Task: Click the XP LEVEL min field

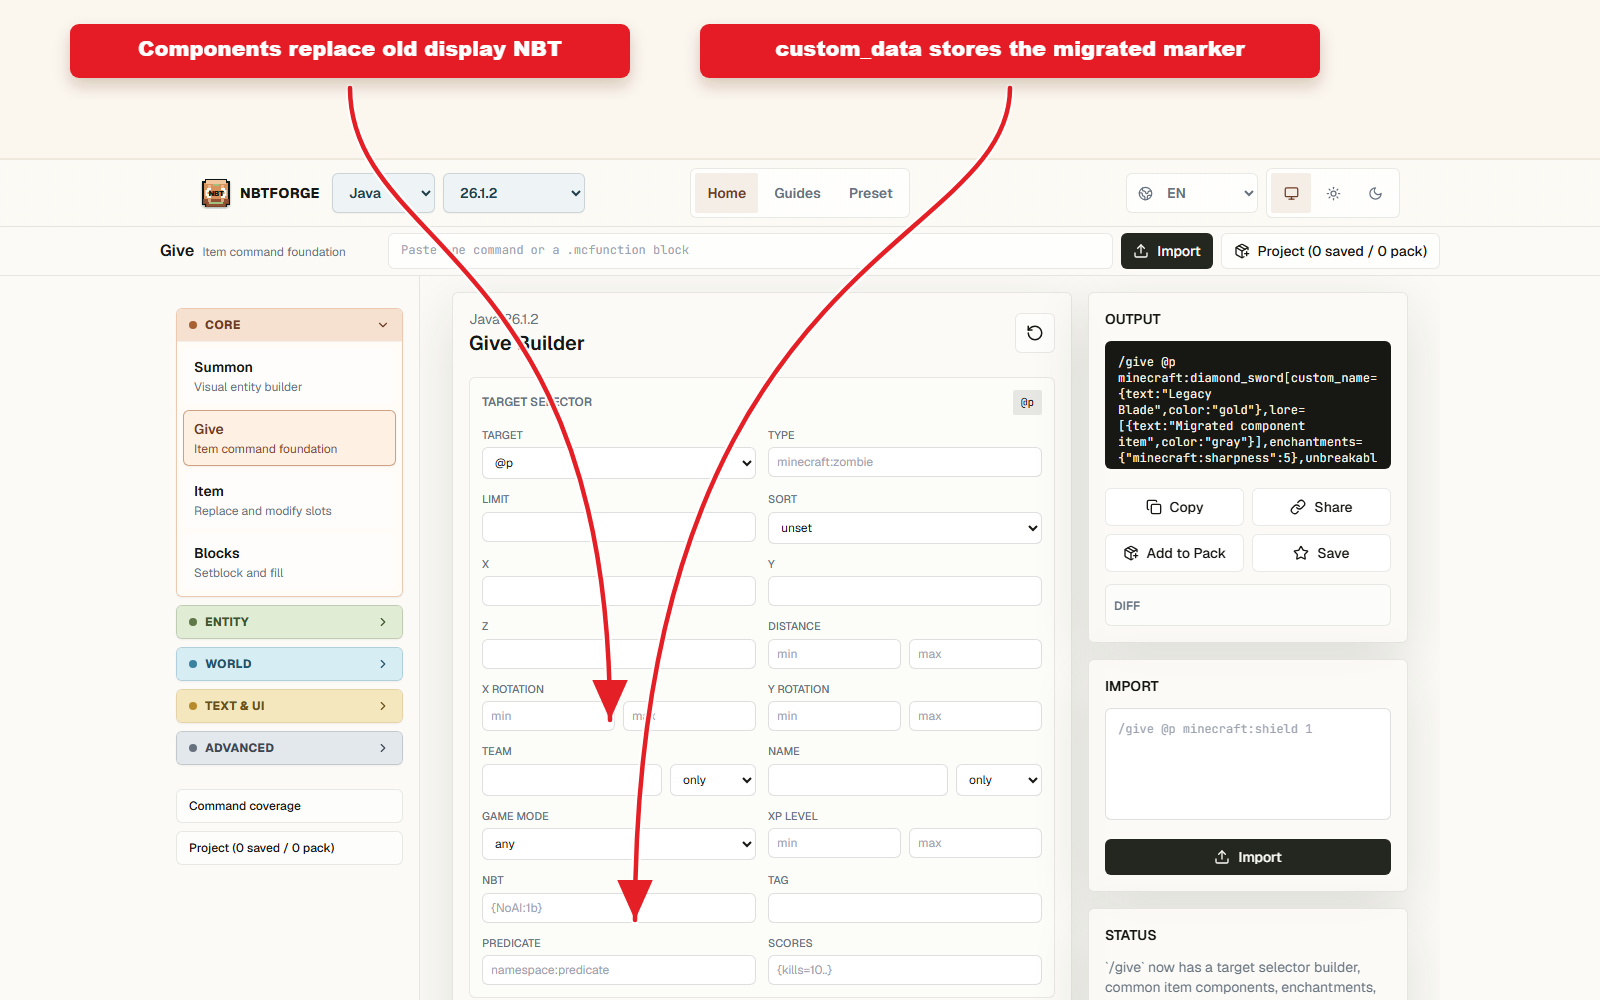Action: coord(834,843)
